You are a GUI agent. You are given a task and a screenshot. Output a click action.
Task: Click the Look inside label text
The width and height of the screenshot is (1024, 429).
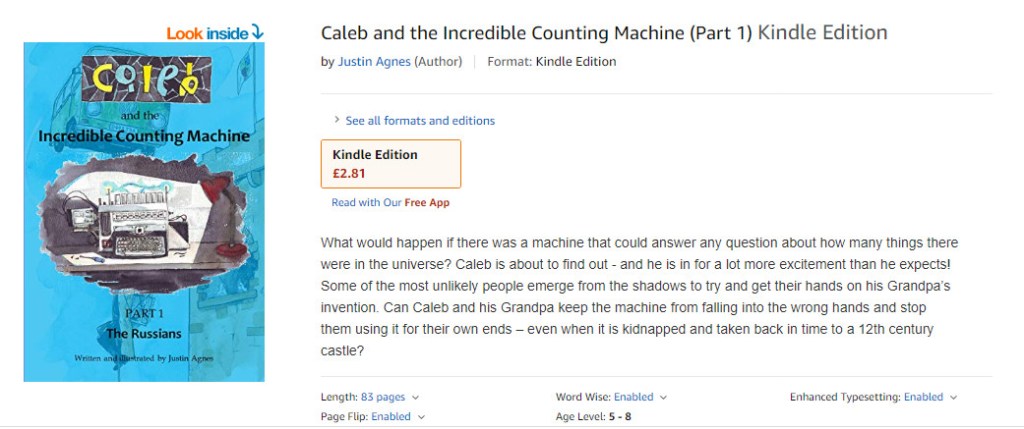point(207,33)
